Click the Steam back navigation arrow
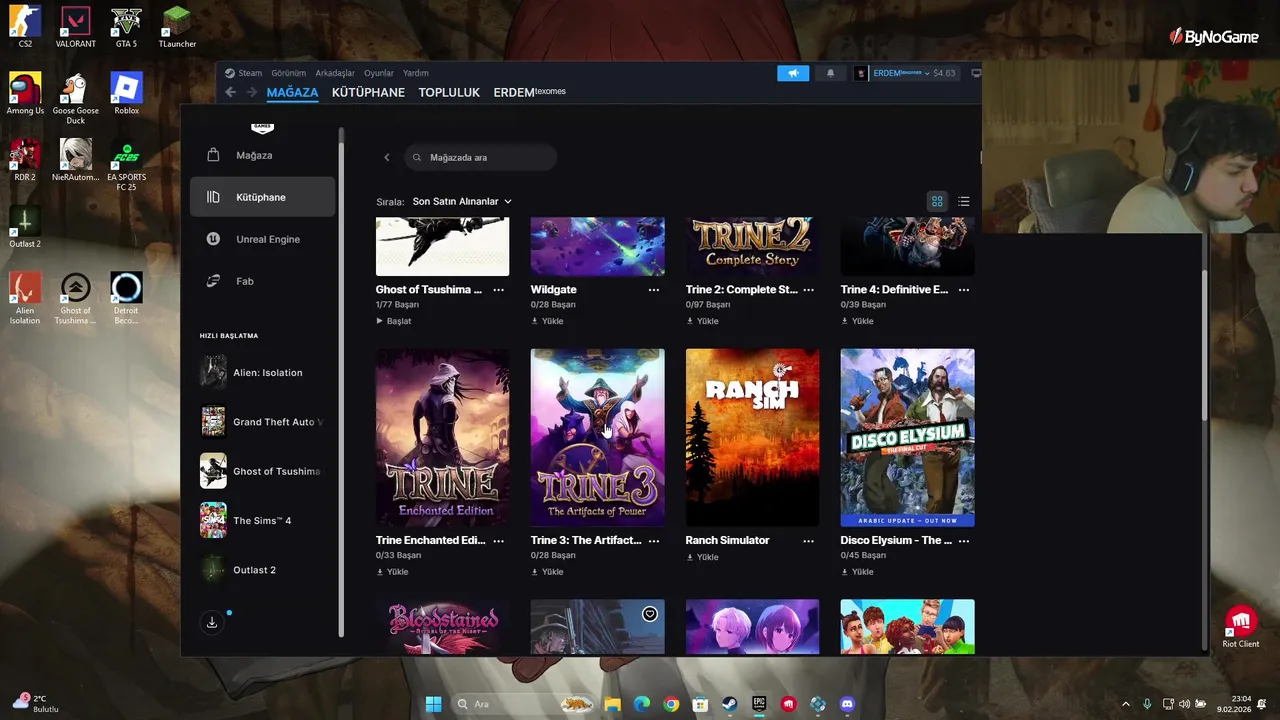Screen dimensions: 1280x720 coord(230,92)
